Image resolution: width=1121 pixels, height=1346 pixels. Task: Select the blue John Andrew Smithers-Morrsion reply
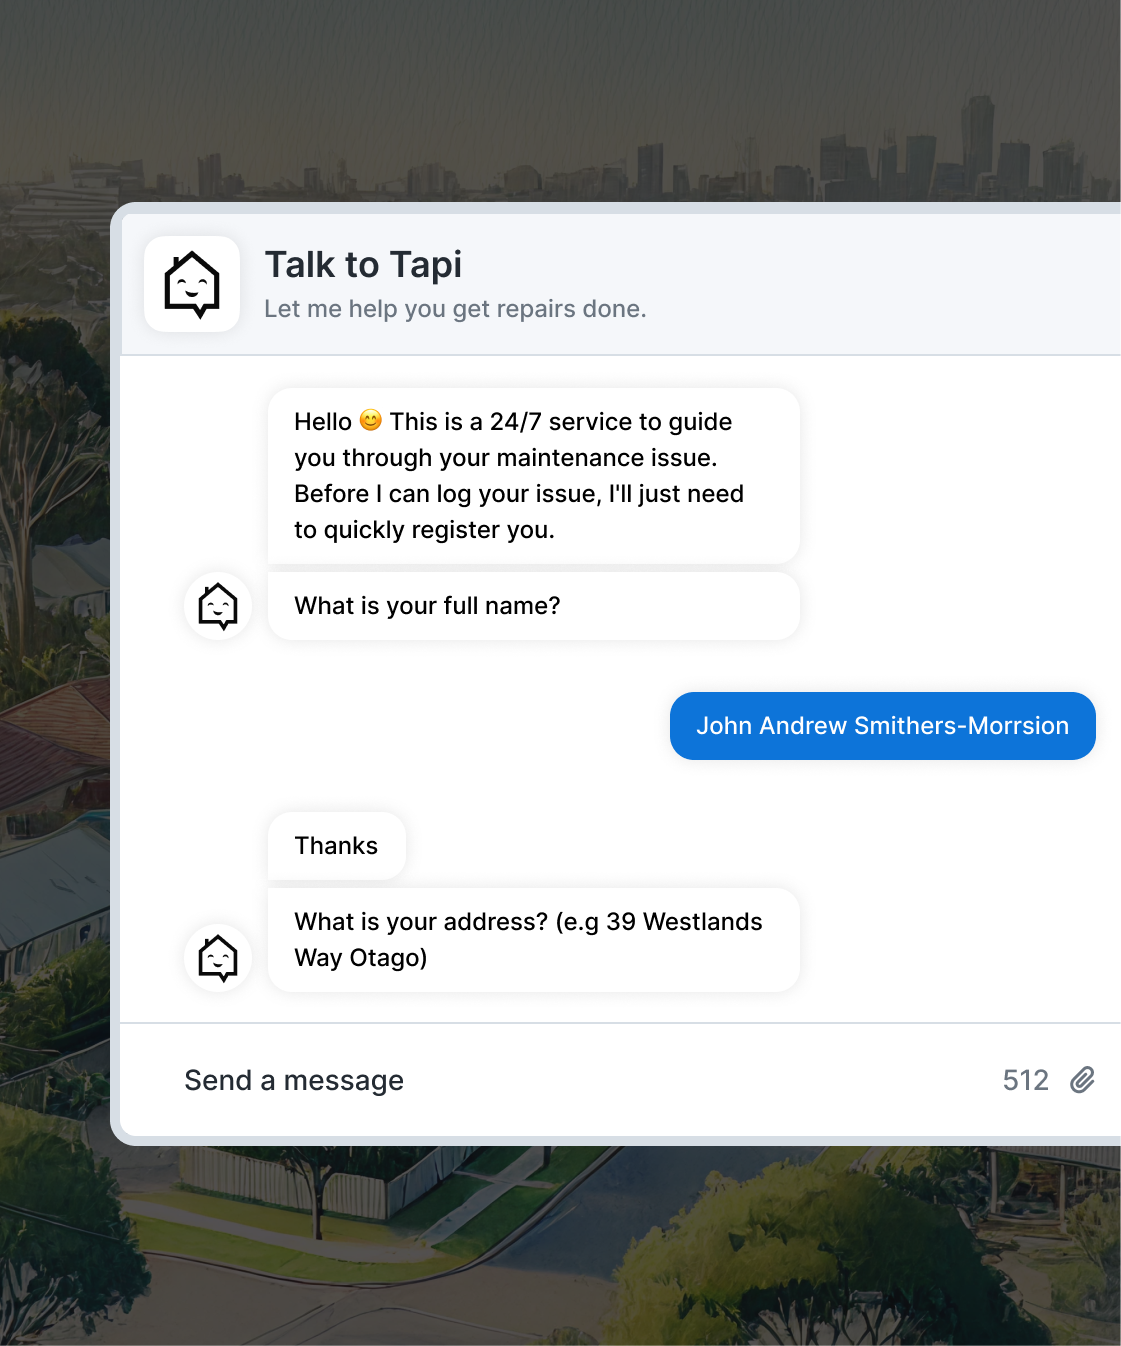pyautogui.click(x=883, y=726)
